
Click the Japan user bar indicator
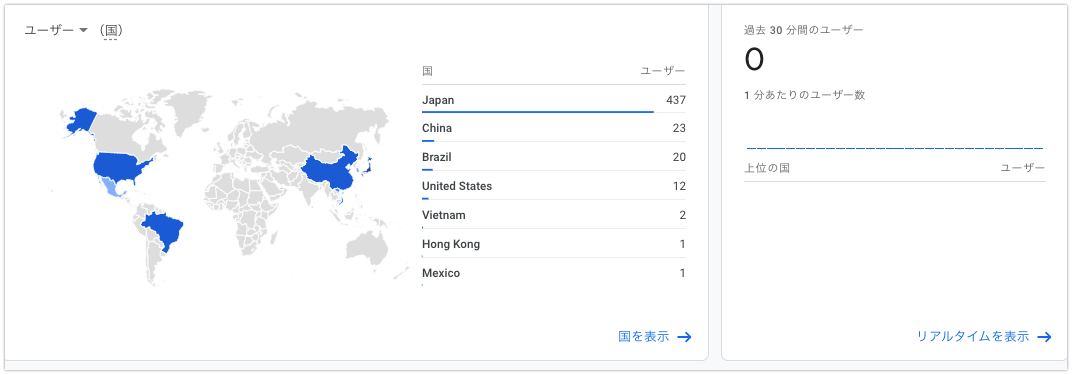coord(537,112)
